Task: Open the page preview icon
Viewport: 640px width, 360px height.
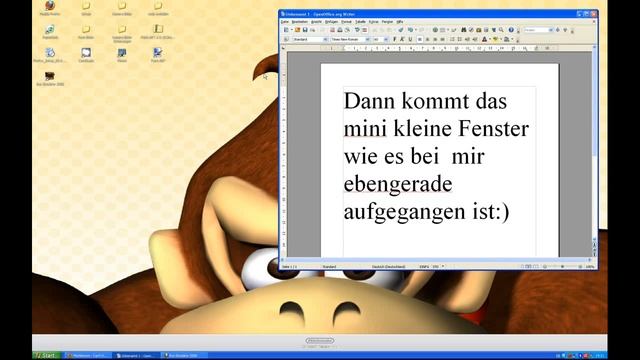Action: pos(347,30)
